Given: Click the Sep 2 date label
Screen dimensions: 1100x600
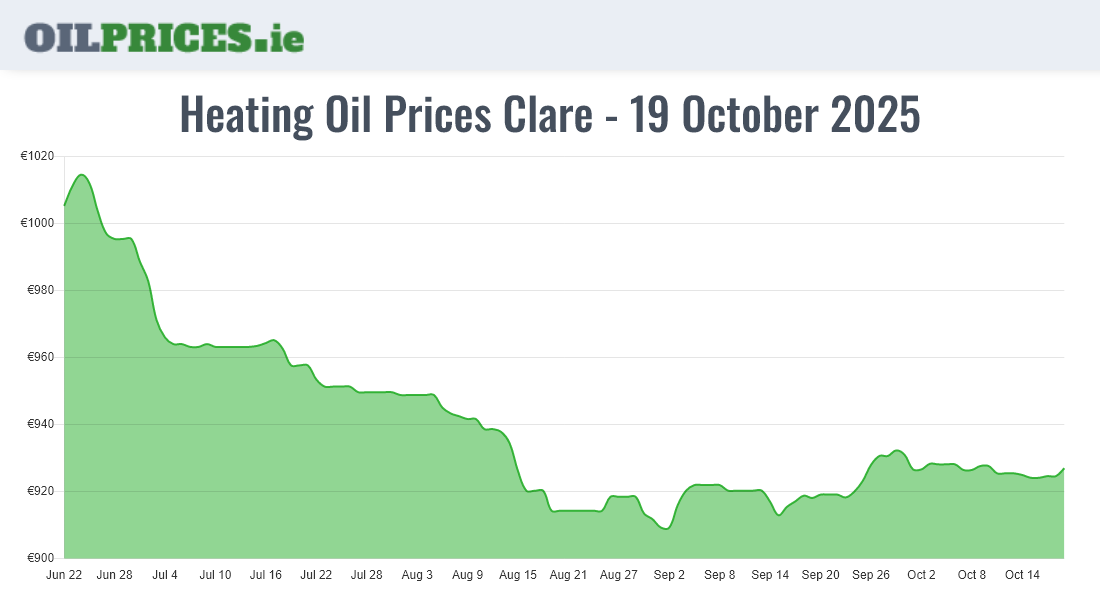Looking at the screenshot, I should (x=669, y=575).
